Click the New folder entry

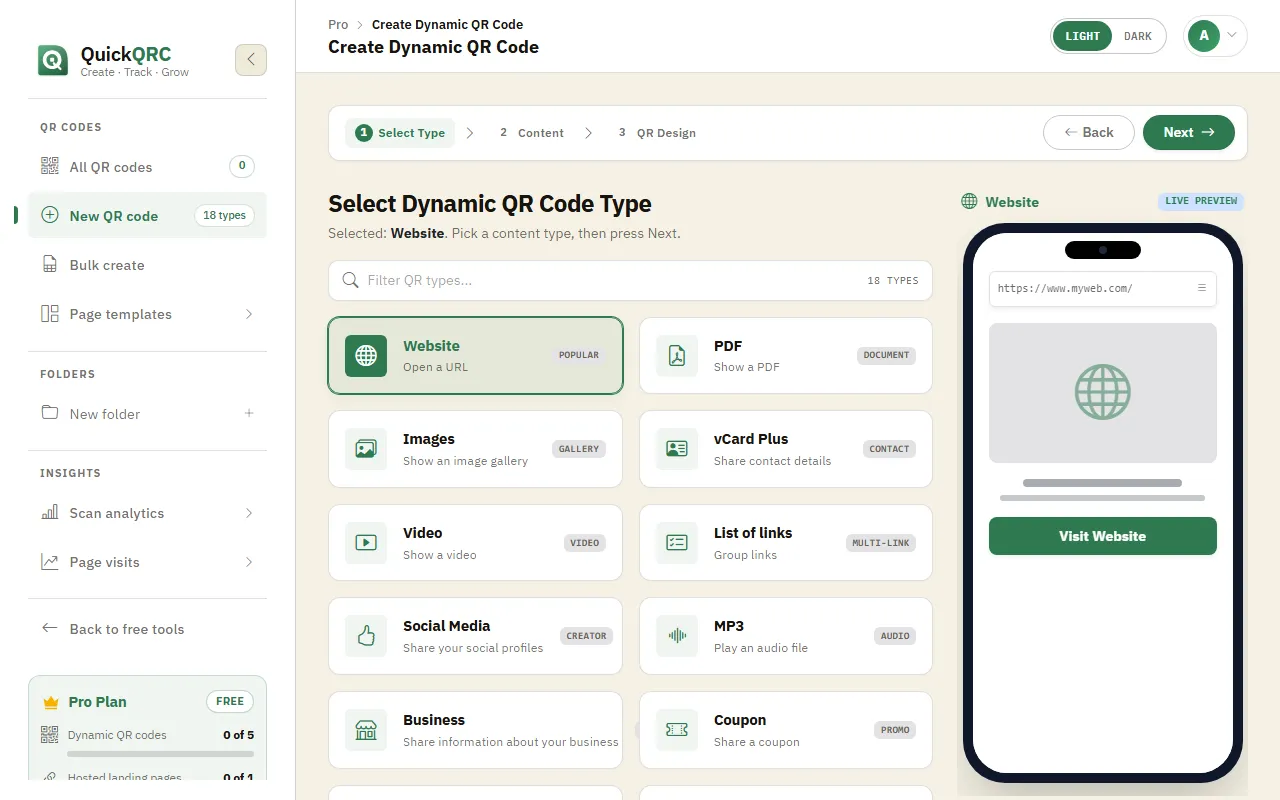[x=147, y=413]
